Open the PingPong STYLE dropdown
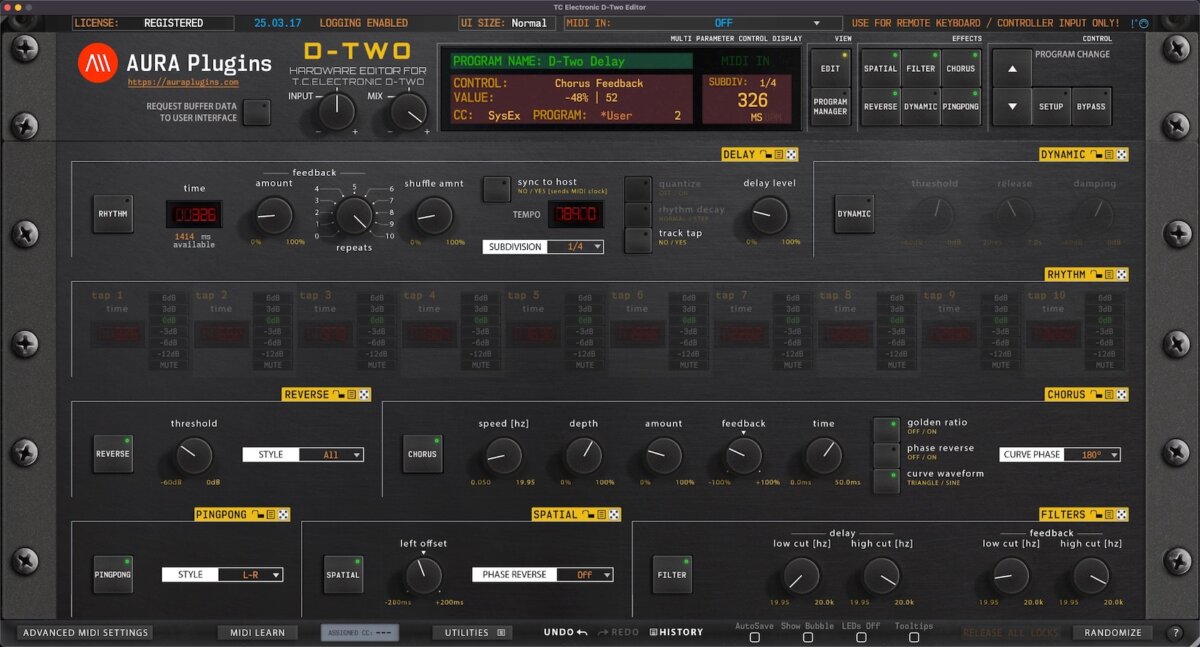This screenshot has height=647, width=1200. tap(223, 575)
